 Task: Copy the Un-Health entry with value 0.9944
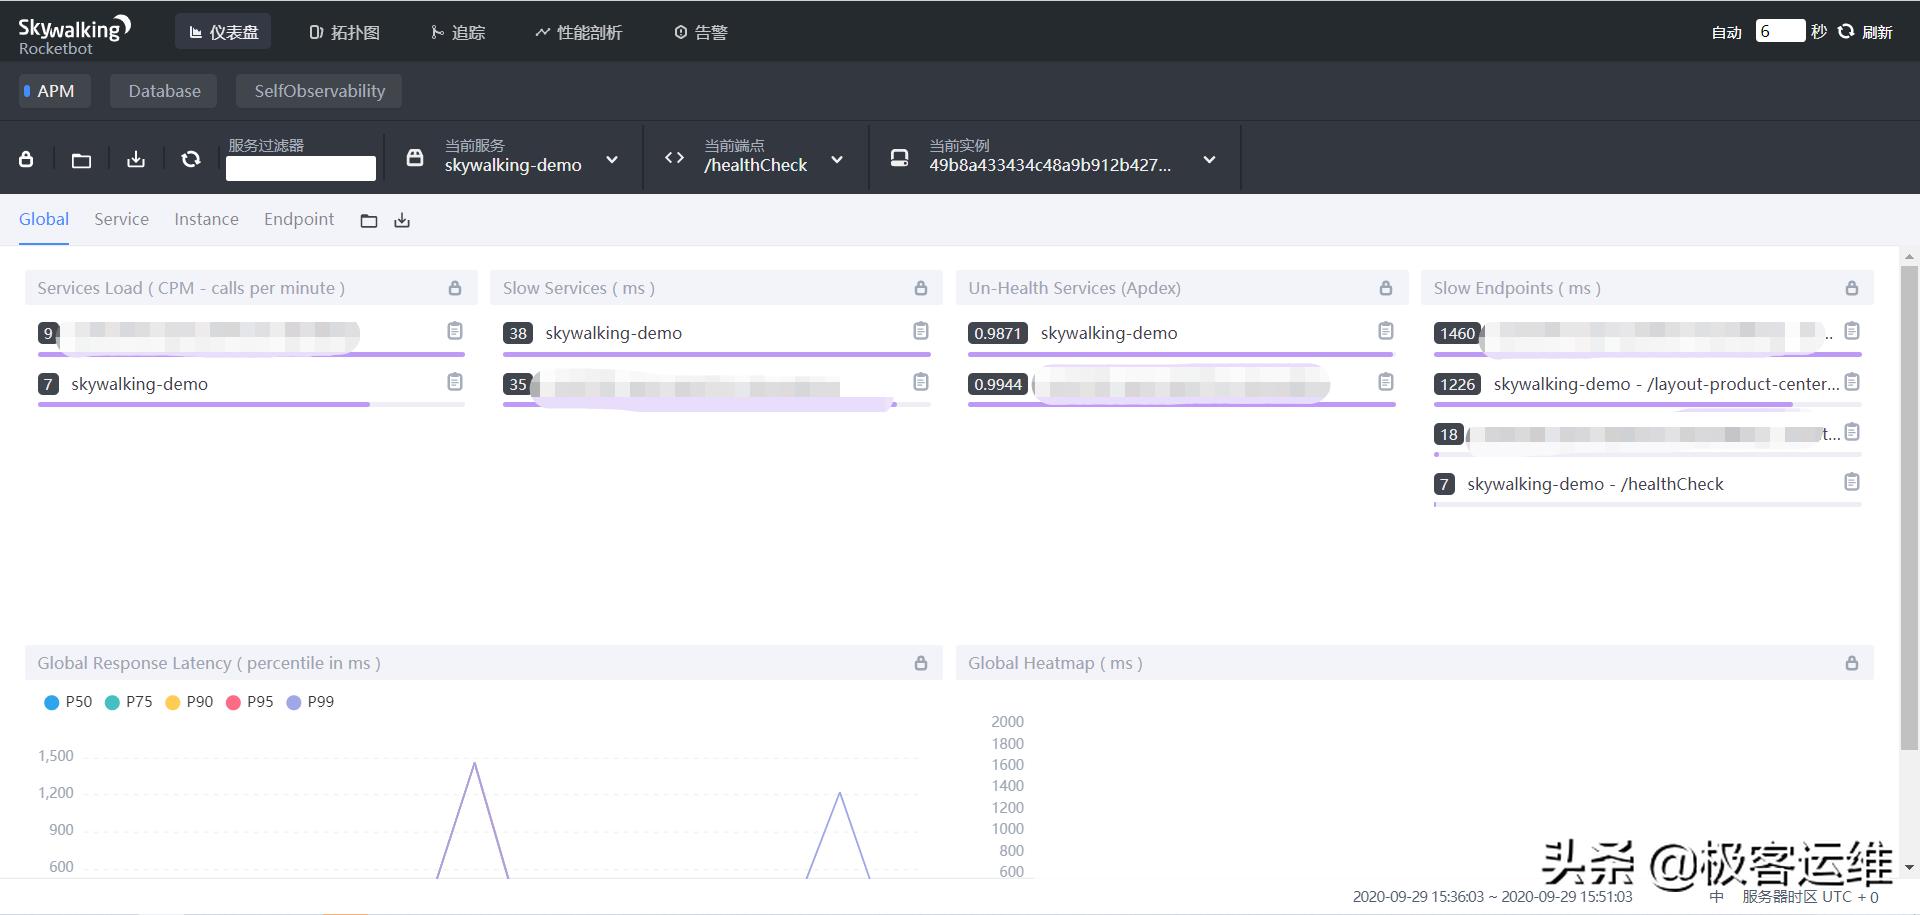coord(1386,382)
